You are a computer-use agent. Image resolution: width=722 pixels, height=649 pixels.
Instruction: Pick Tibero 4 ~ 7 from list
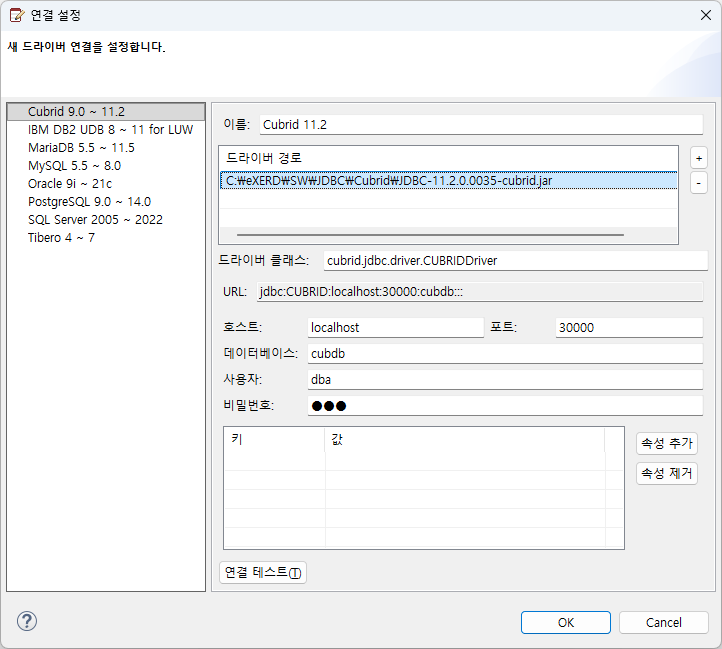[x=62, y=238]
